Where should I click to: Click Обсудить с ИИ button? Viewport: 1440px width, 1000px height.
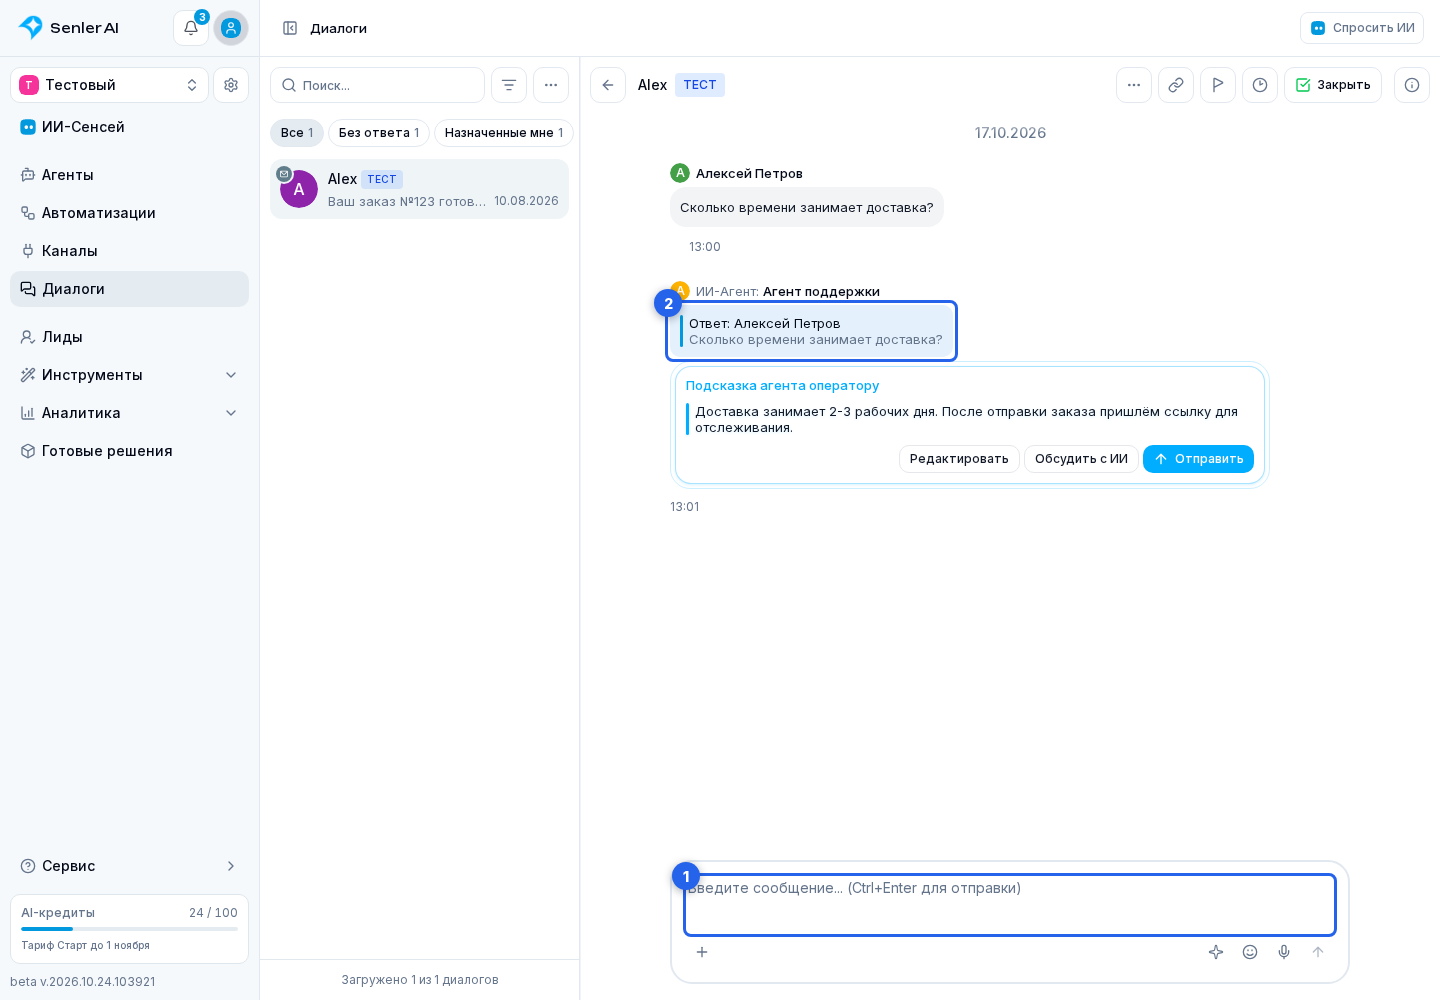[x=1081, y=459]
